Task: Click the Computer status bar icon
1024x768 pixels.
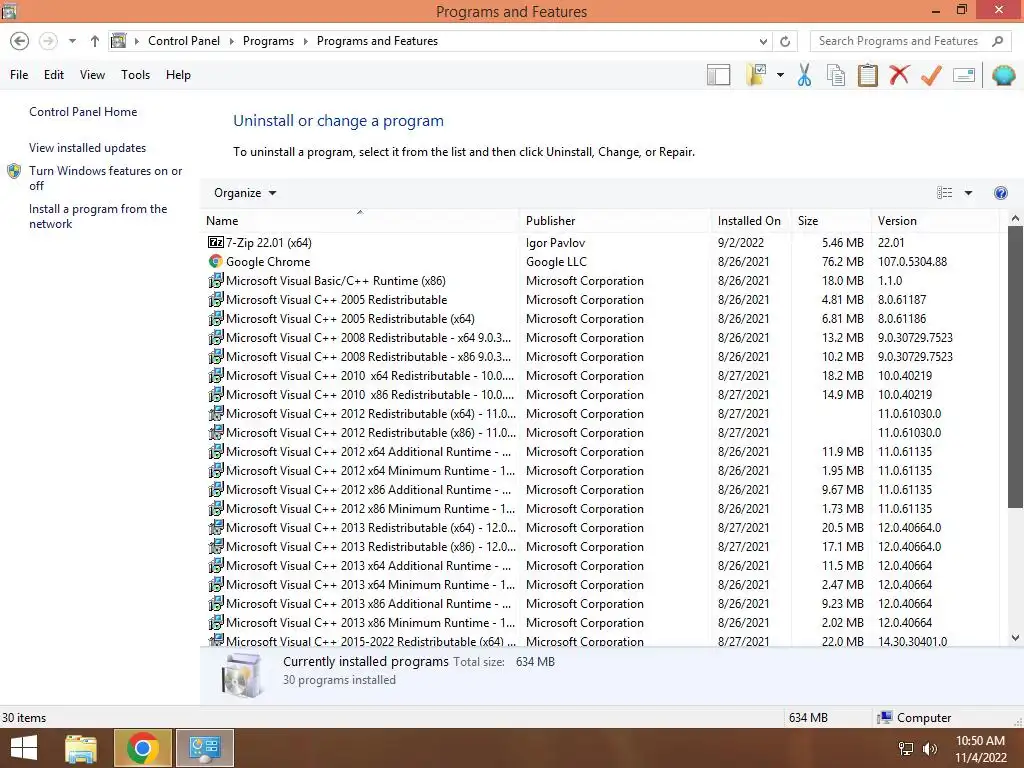Action: pyautogui.click(x=885, y=717)
